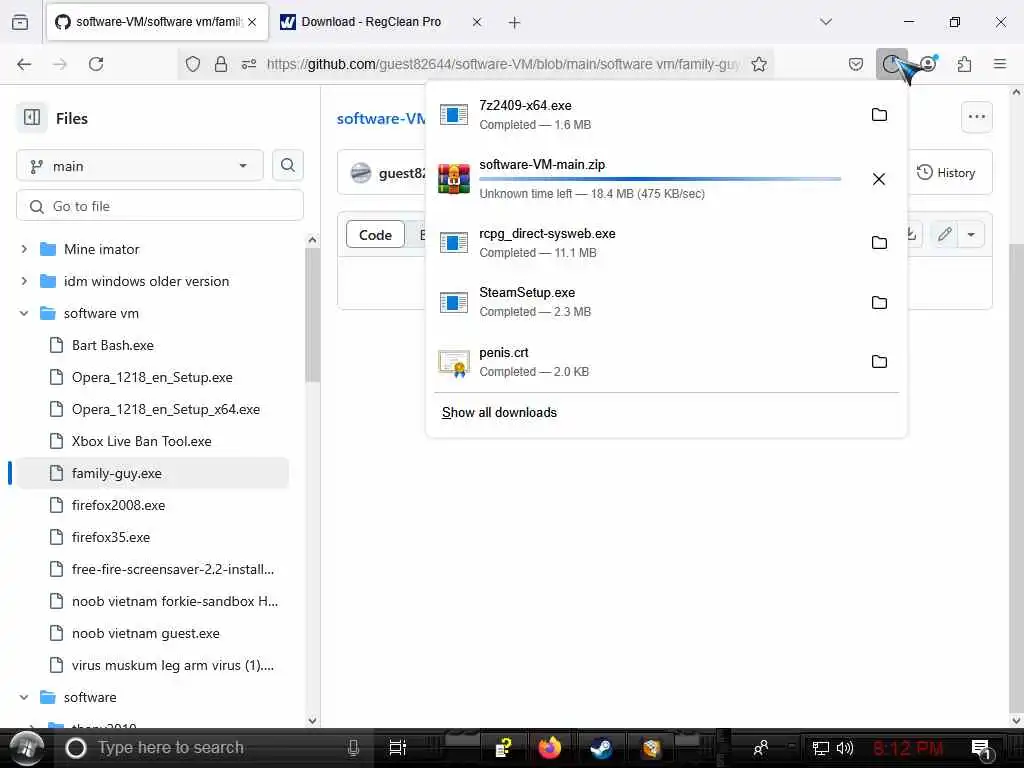Open the three-dots more options button

point(977,117)
